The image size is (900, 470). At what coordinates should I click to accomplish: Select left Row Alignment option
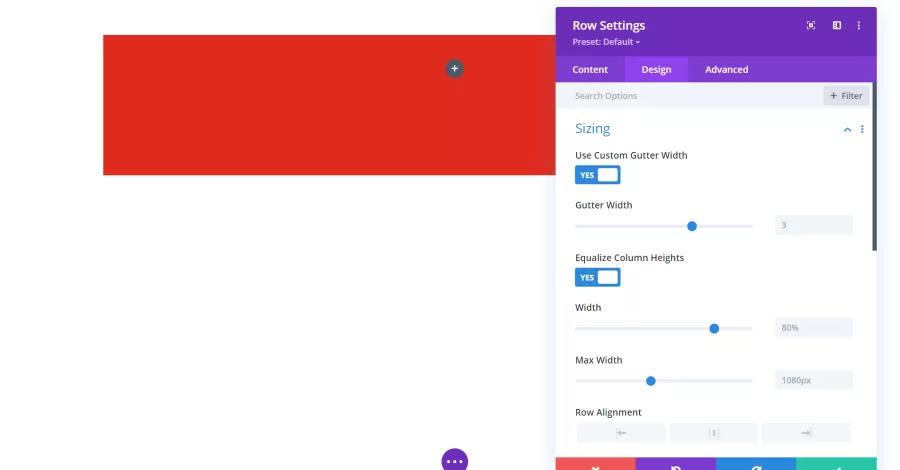621,433
